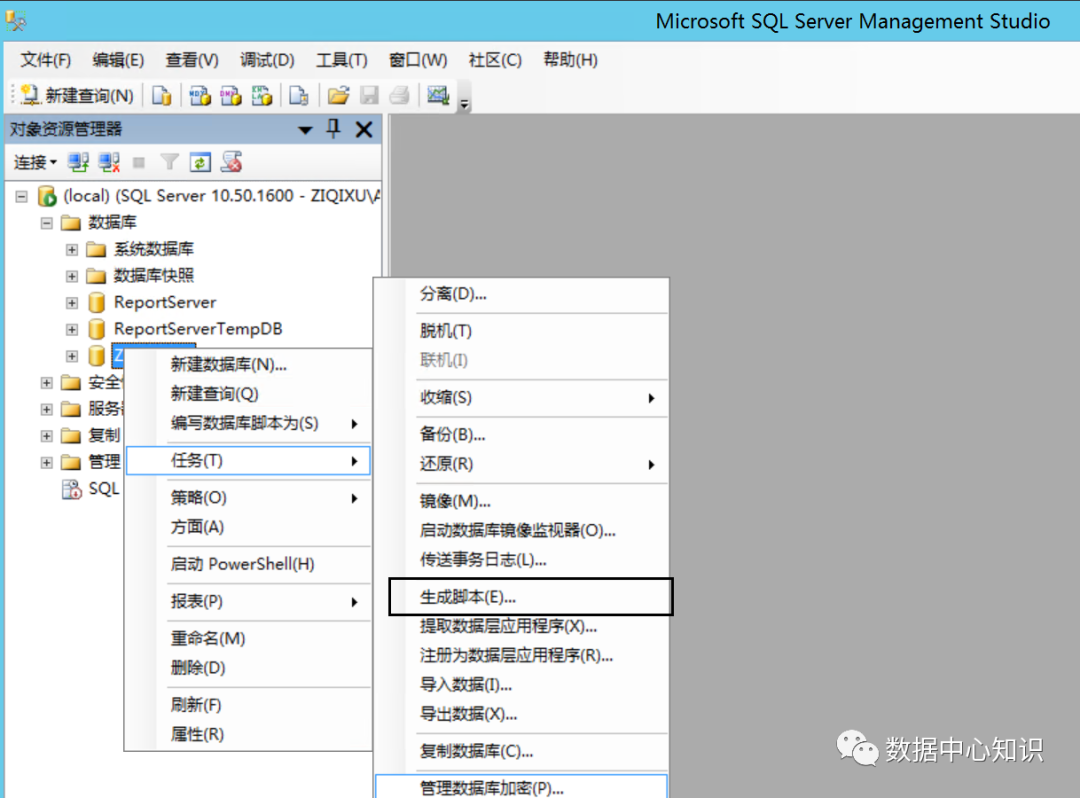Image resolution: width=1080 pixels, height=798 pixels.
Task: Click the Analysis Services DMX query icon
Action: (231, 95)
